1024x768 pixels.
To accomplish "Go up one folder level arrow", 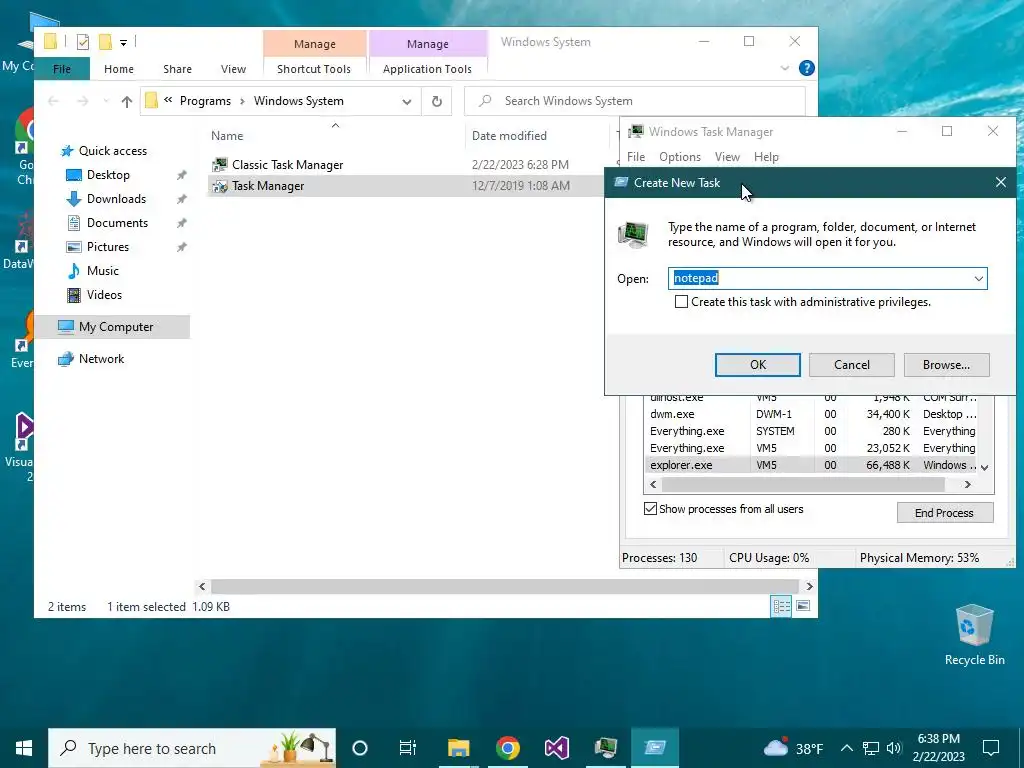I will coord(127,101).
